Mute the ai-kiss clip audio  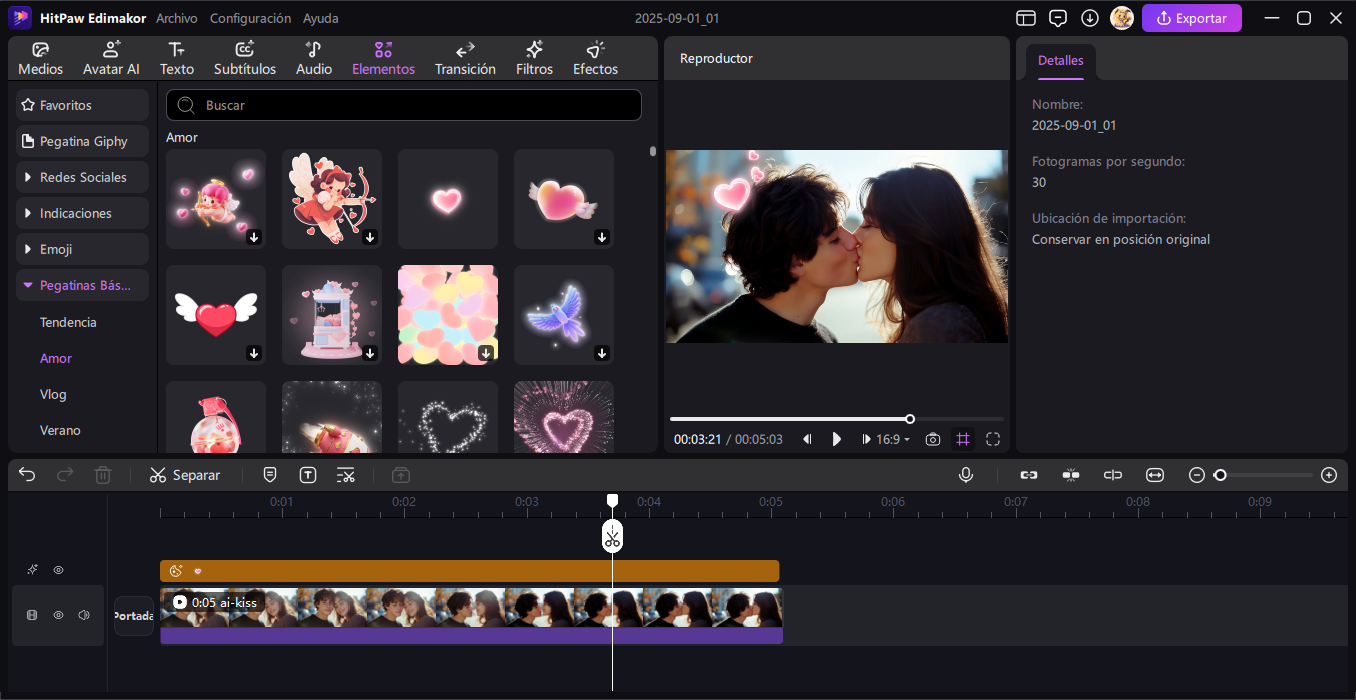tap(84, 615)
